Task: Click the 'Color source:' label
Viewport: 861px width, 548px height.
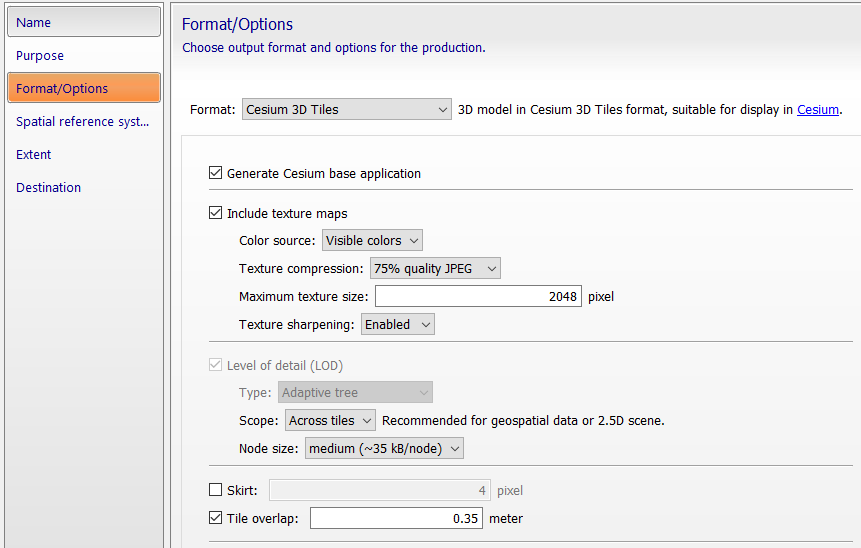Action: click(277, 241)
